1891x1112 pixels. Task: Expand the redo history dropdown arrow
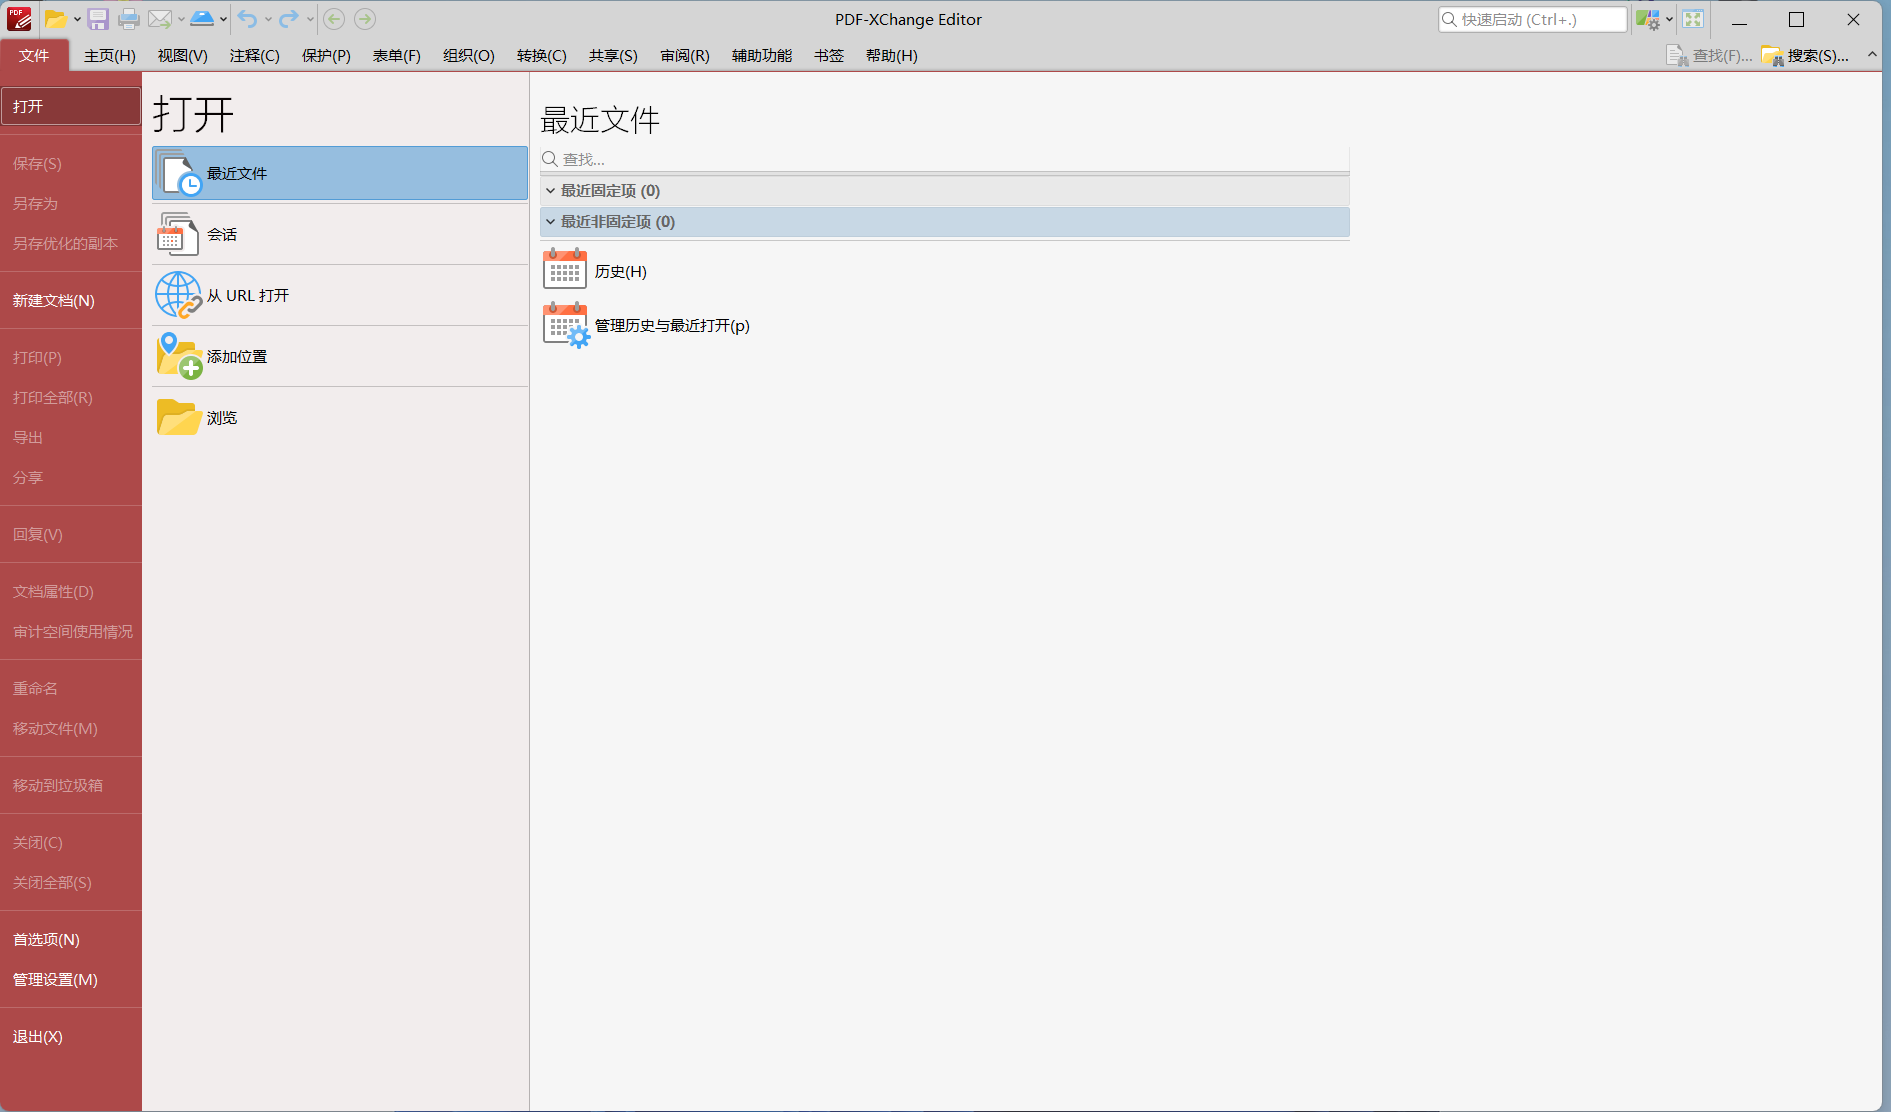(310, 19)
